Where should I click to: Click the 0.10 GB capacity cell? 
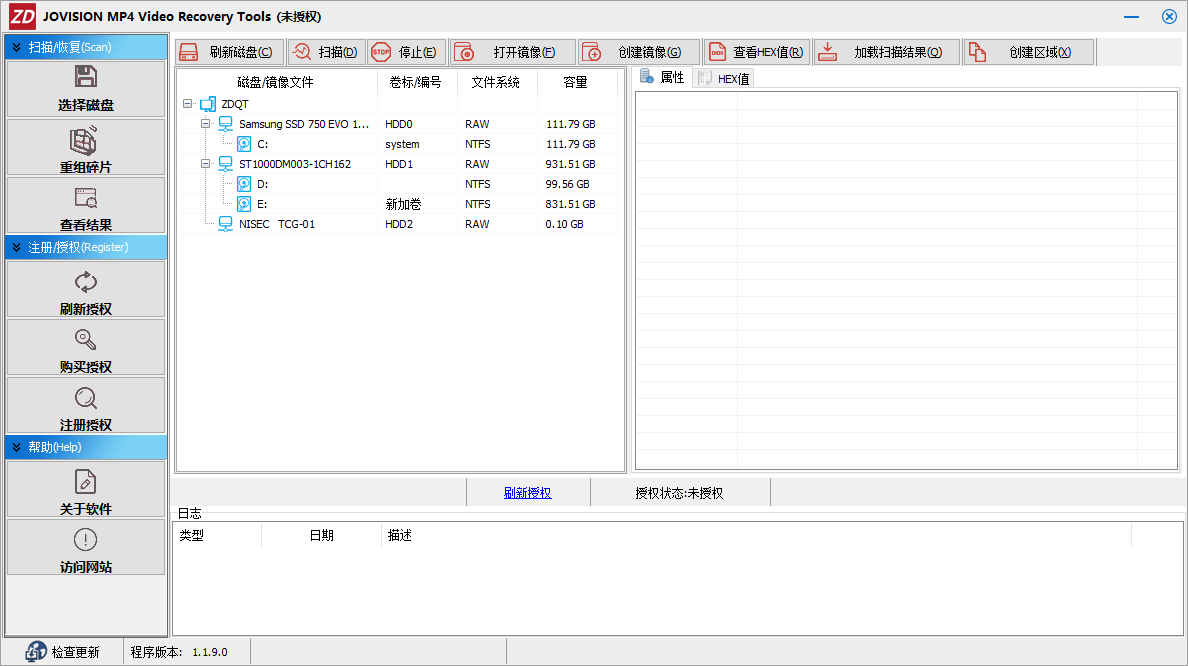tap(564, 224)
